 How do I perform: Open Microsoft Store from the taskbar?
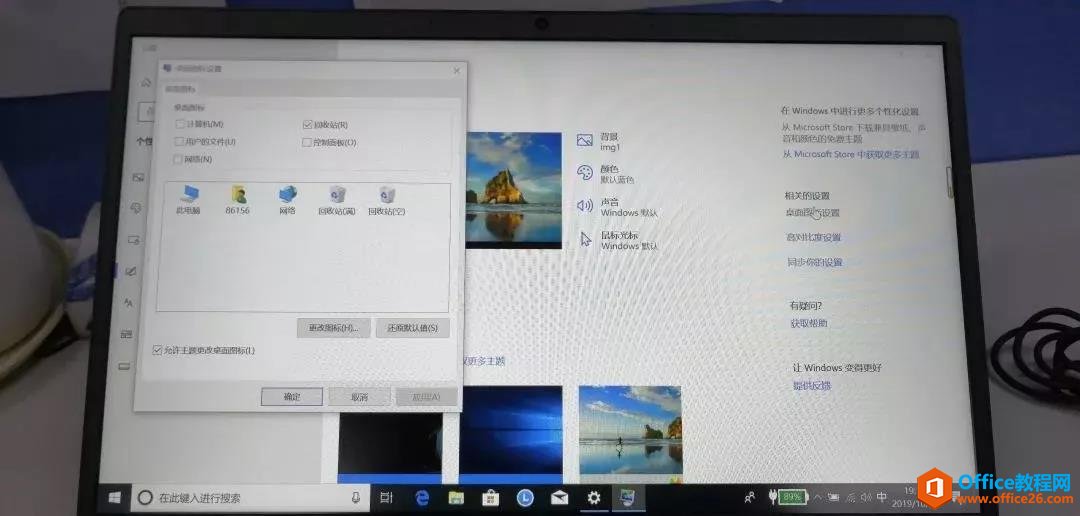tap(490, 497)
